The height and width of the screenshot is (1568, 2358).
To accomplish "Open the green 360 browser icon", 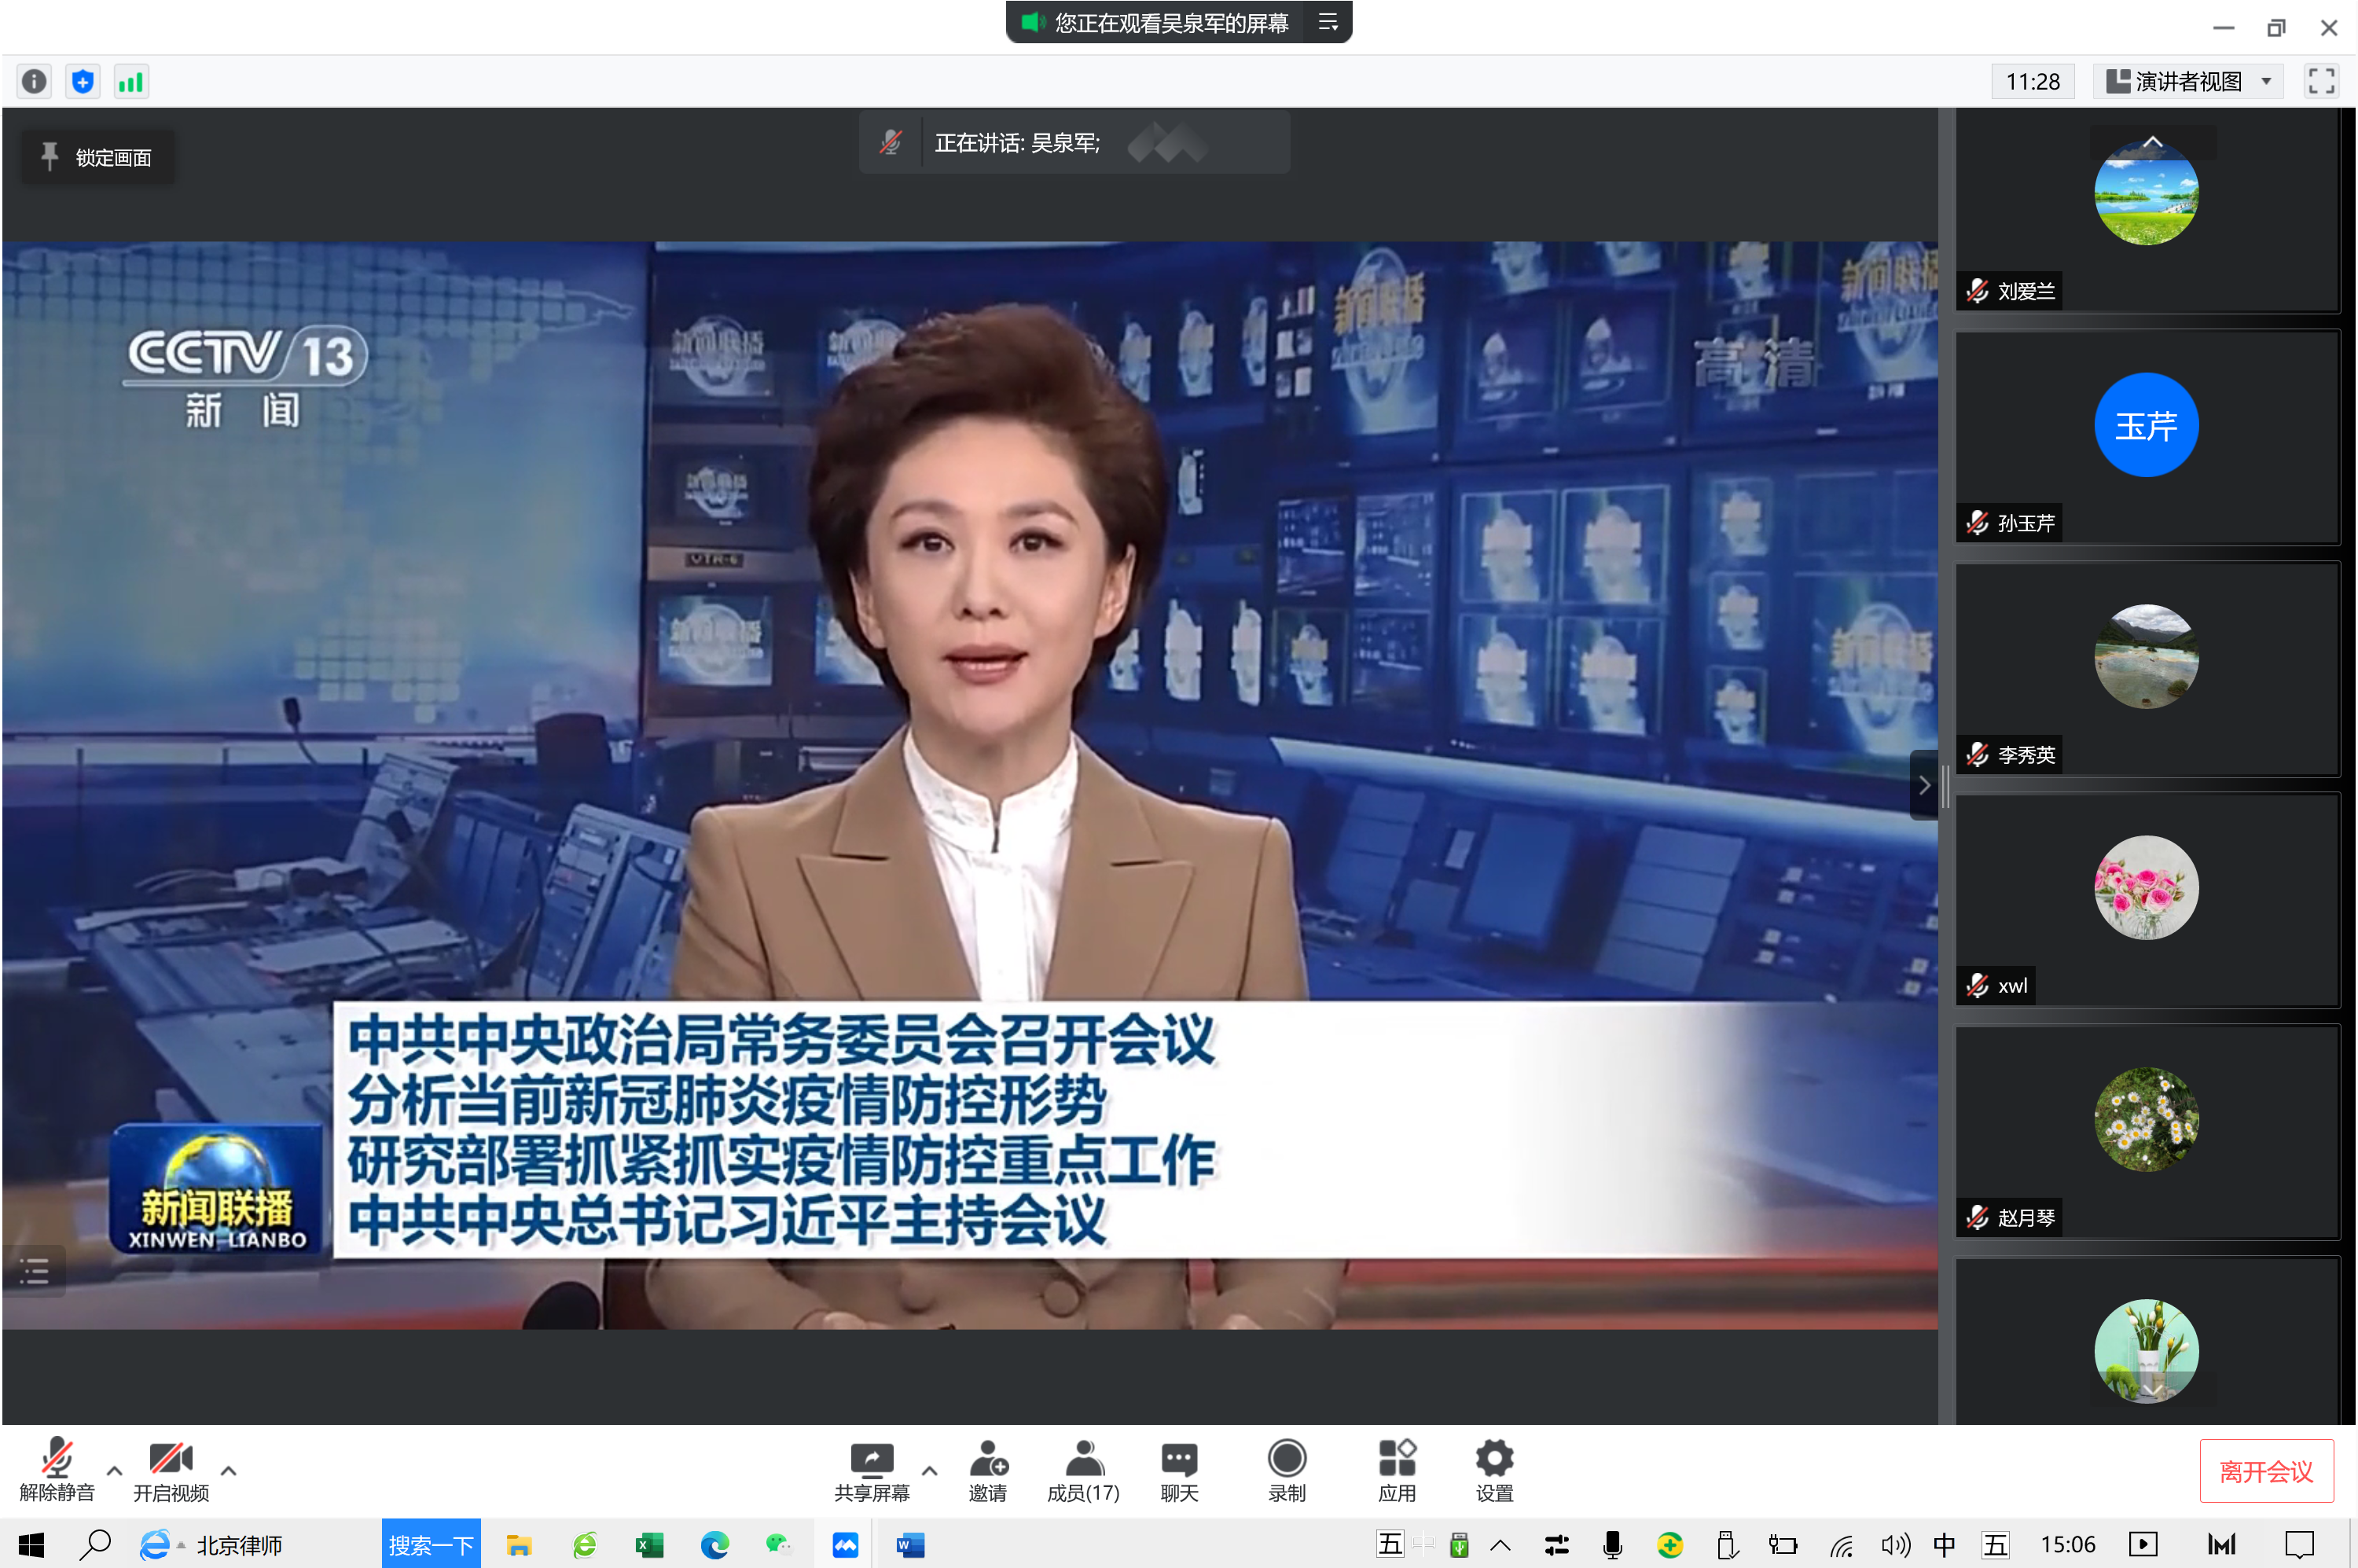I will (584, 1545).
